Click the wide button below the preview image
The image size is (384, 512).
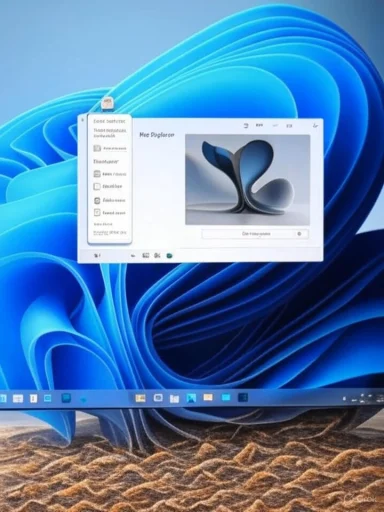coord(255,234)
